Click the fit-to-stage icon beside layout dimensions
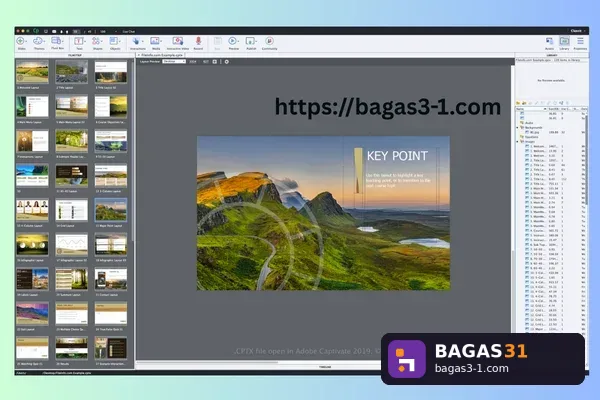The width and height of the screenshot is (600, 400). click(215, 62)
